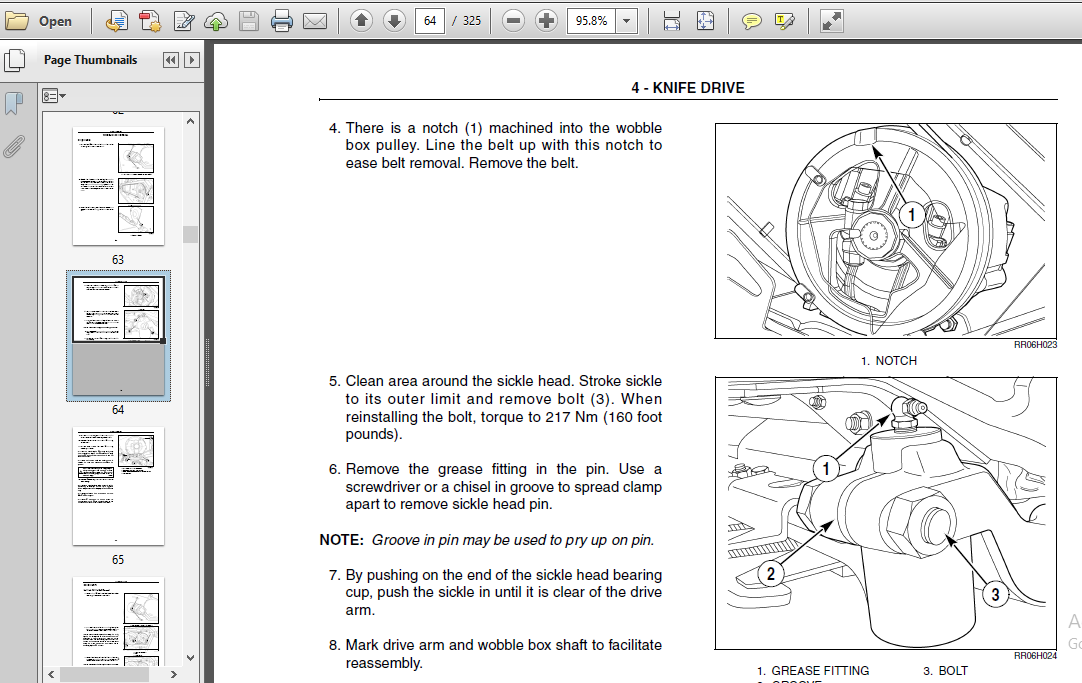Click the page label 63 under thumbnail
Screen dimensions: 1082x683
[118, 260]
